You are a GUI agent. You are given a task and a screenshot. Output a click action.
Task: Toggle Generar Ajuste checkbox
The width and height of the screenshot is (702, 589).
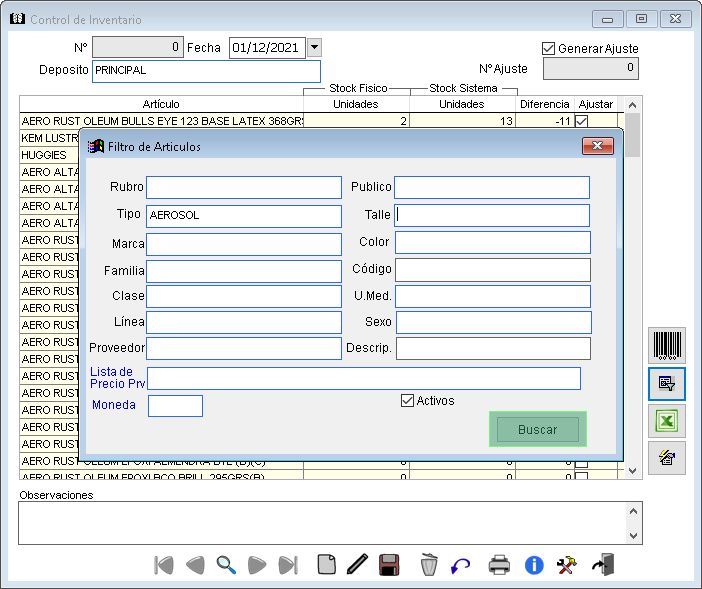tap(548, 48)
